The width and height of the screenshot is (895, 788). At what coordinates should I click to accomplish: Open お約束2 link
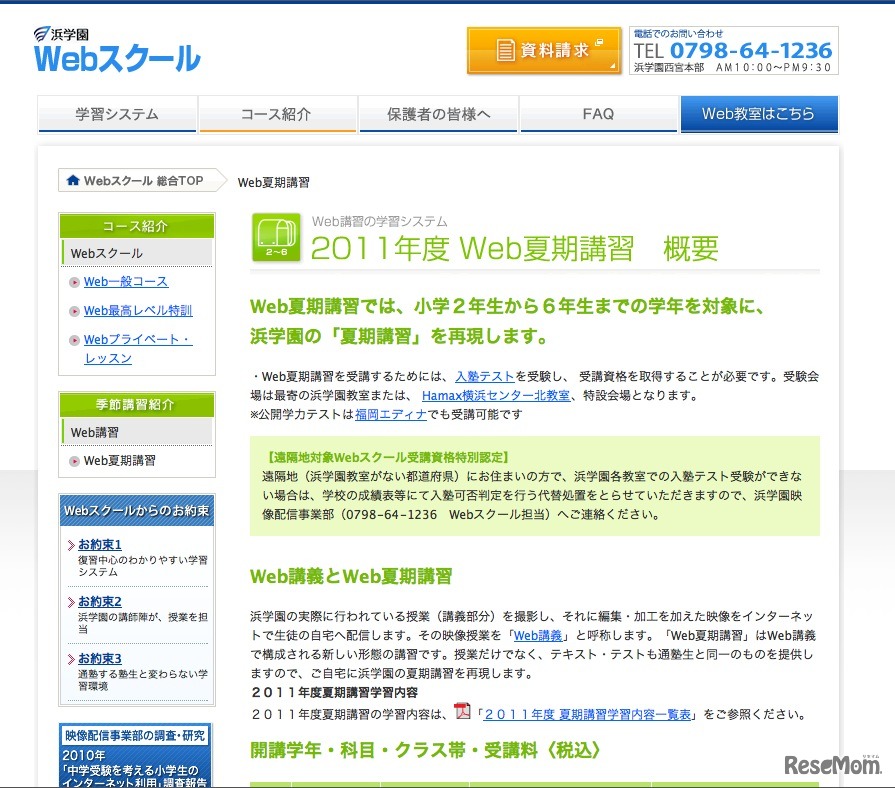tap(100, 601)
